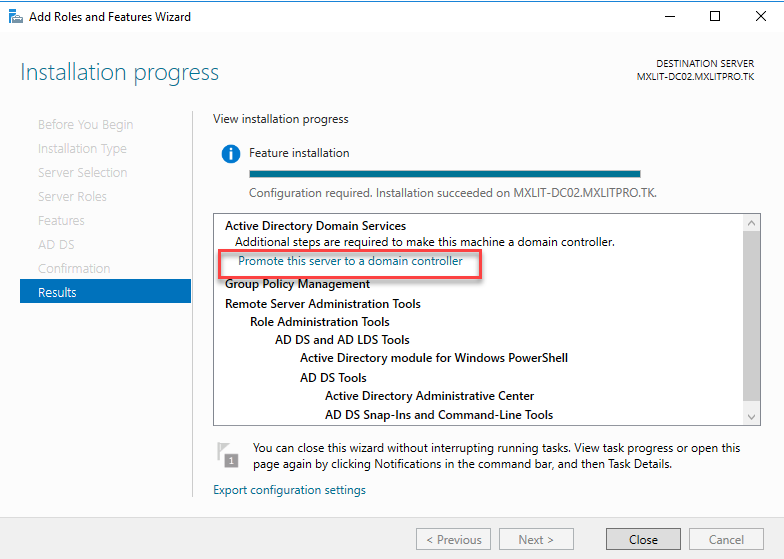The height and width of the screenshot is (559, 784).
Task: Click Group Policy Management entry
Action: [x=298, y=284]
